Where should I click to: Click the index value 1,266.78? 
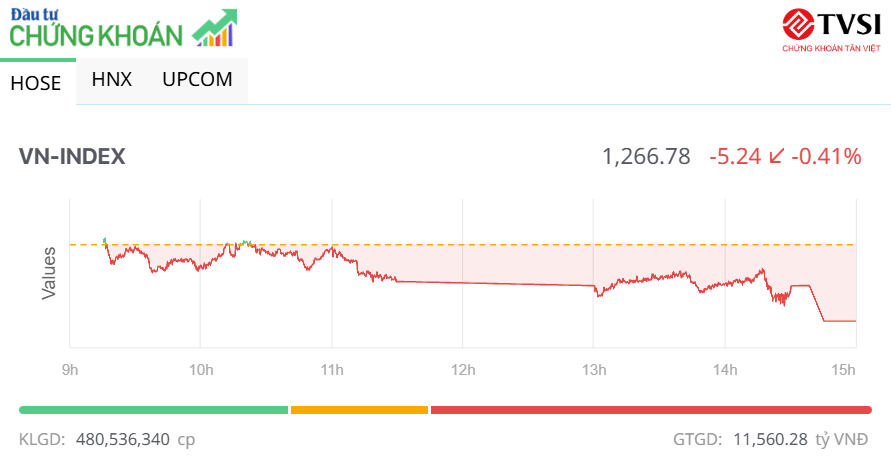(x=646, y=157)
